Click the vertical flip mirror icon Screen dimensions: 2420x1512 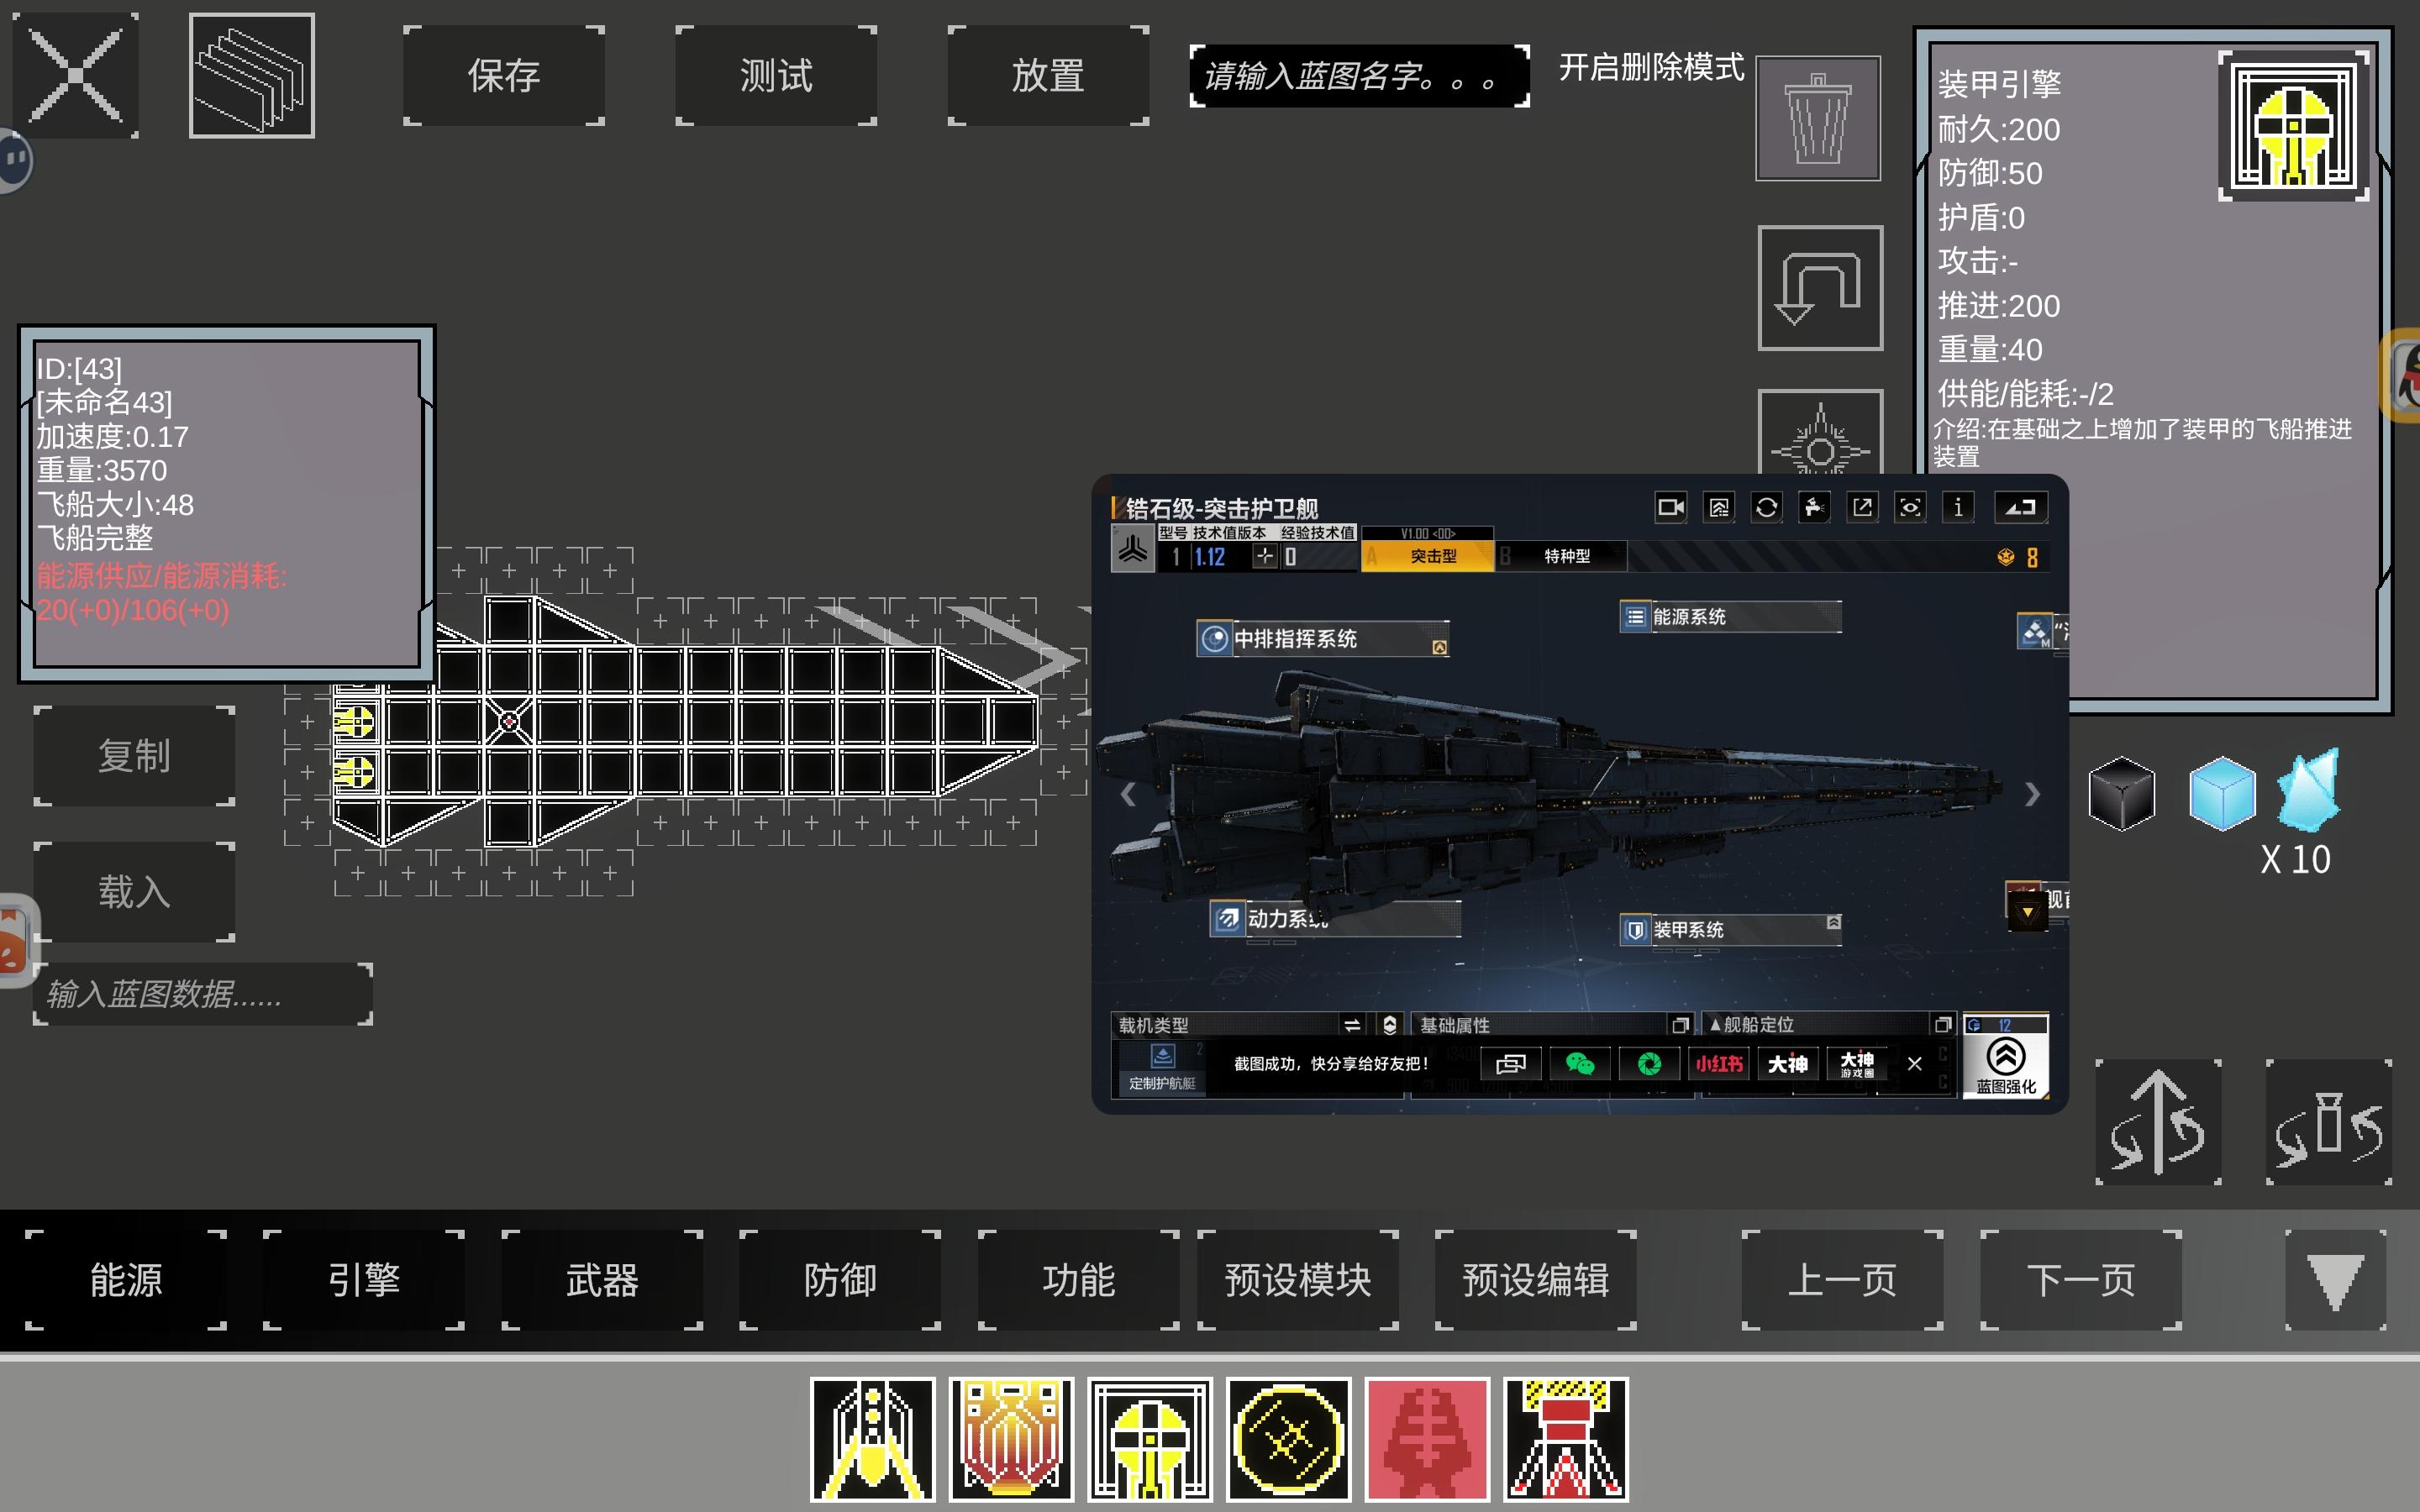2158,1122
